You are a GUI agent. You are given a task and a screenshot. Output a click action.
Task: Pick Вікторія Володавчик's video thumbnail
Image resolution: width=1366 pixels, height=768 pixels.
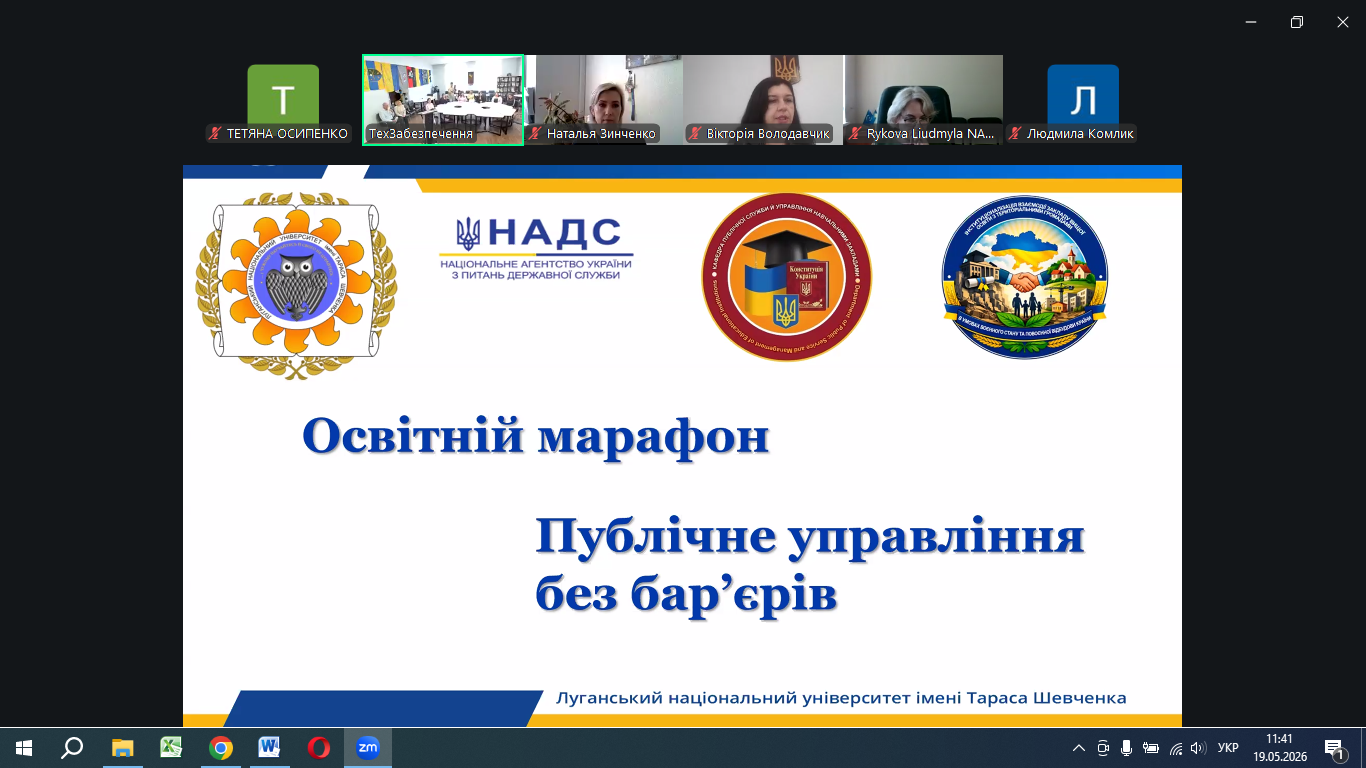click(x=763, y=100)
